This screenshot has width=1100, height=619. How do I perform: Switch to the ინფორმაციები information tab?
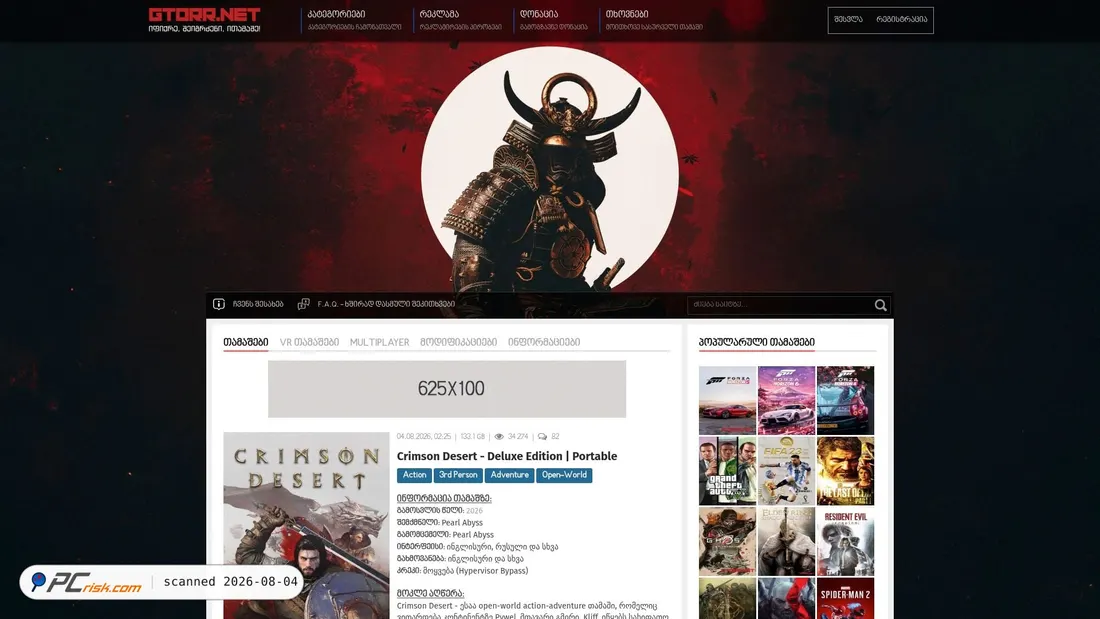[544, 342]
